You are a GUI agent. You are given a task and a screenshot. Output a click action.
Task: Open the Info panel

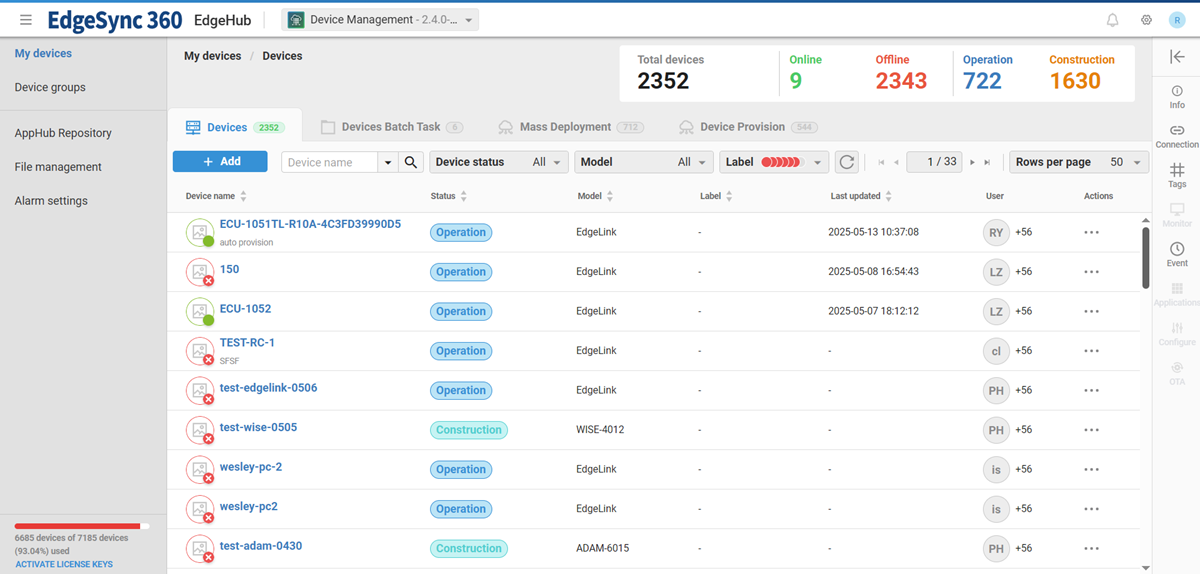click(1177, 96)
